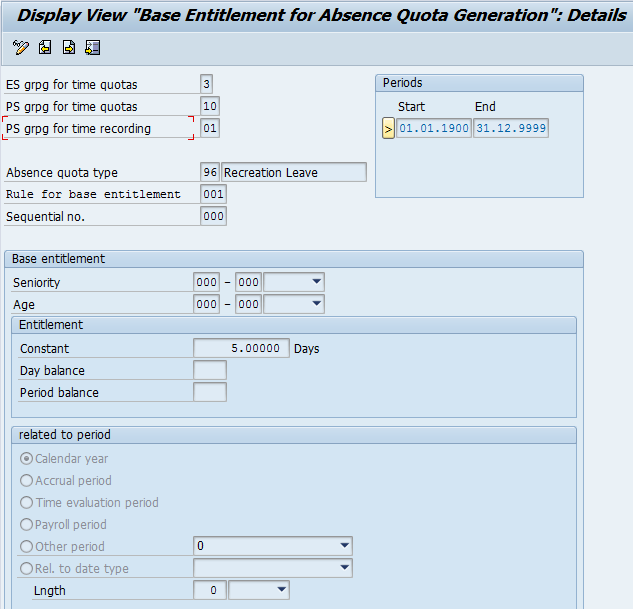Choose the Accrual period option
The image size is (633, 609).
point(26,481)
